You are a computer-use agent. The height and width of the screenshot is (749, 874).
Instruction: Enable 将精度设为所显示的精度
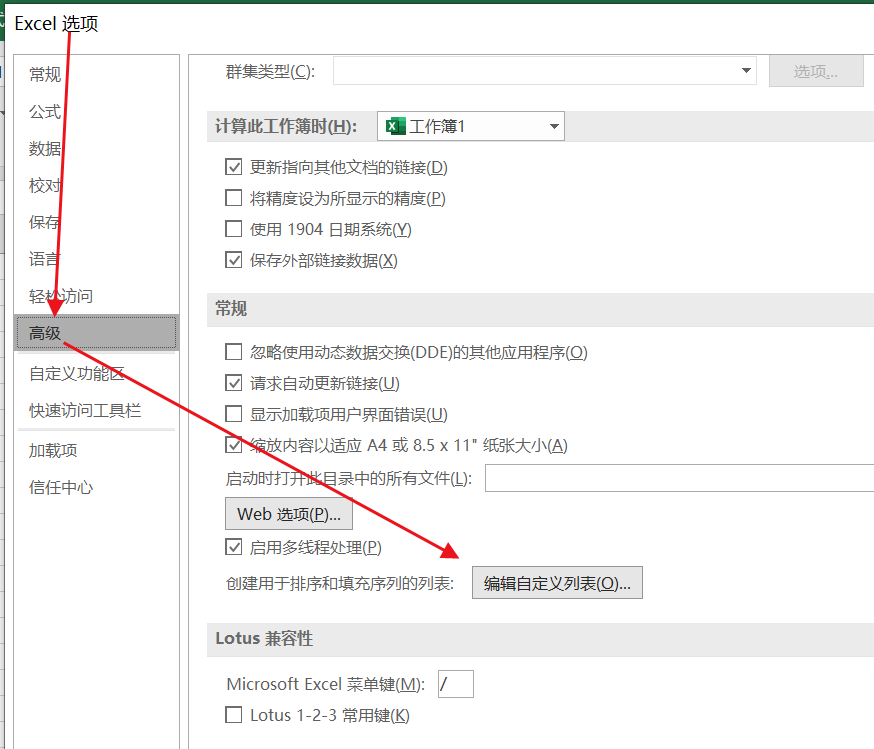click(x=233, y=198)
